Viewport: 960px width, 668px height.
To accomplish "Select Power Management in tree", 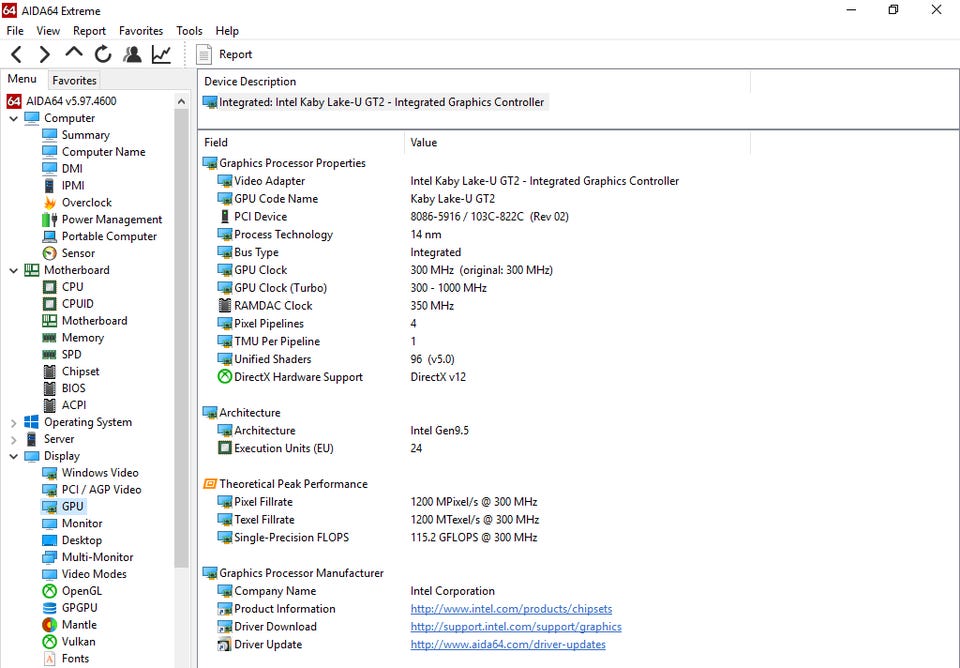I will [102, 219].
